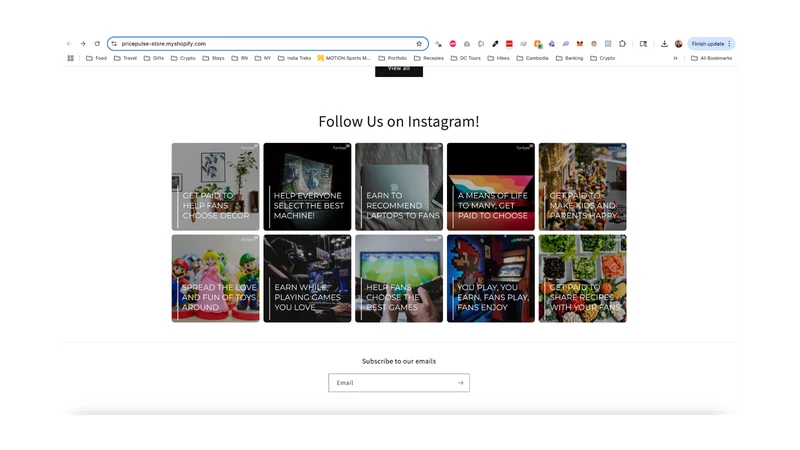Open the MOTION Sports bookmark
800x450 pixels.
pos(344,58)
